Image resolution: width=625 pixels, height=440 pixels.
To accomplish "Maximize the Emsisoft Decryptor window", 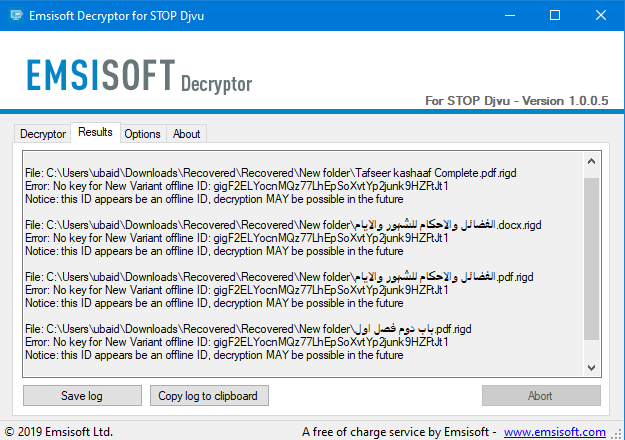I will 556,14.
